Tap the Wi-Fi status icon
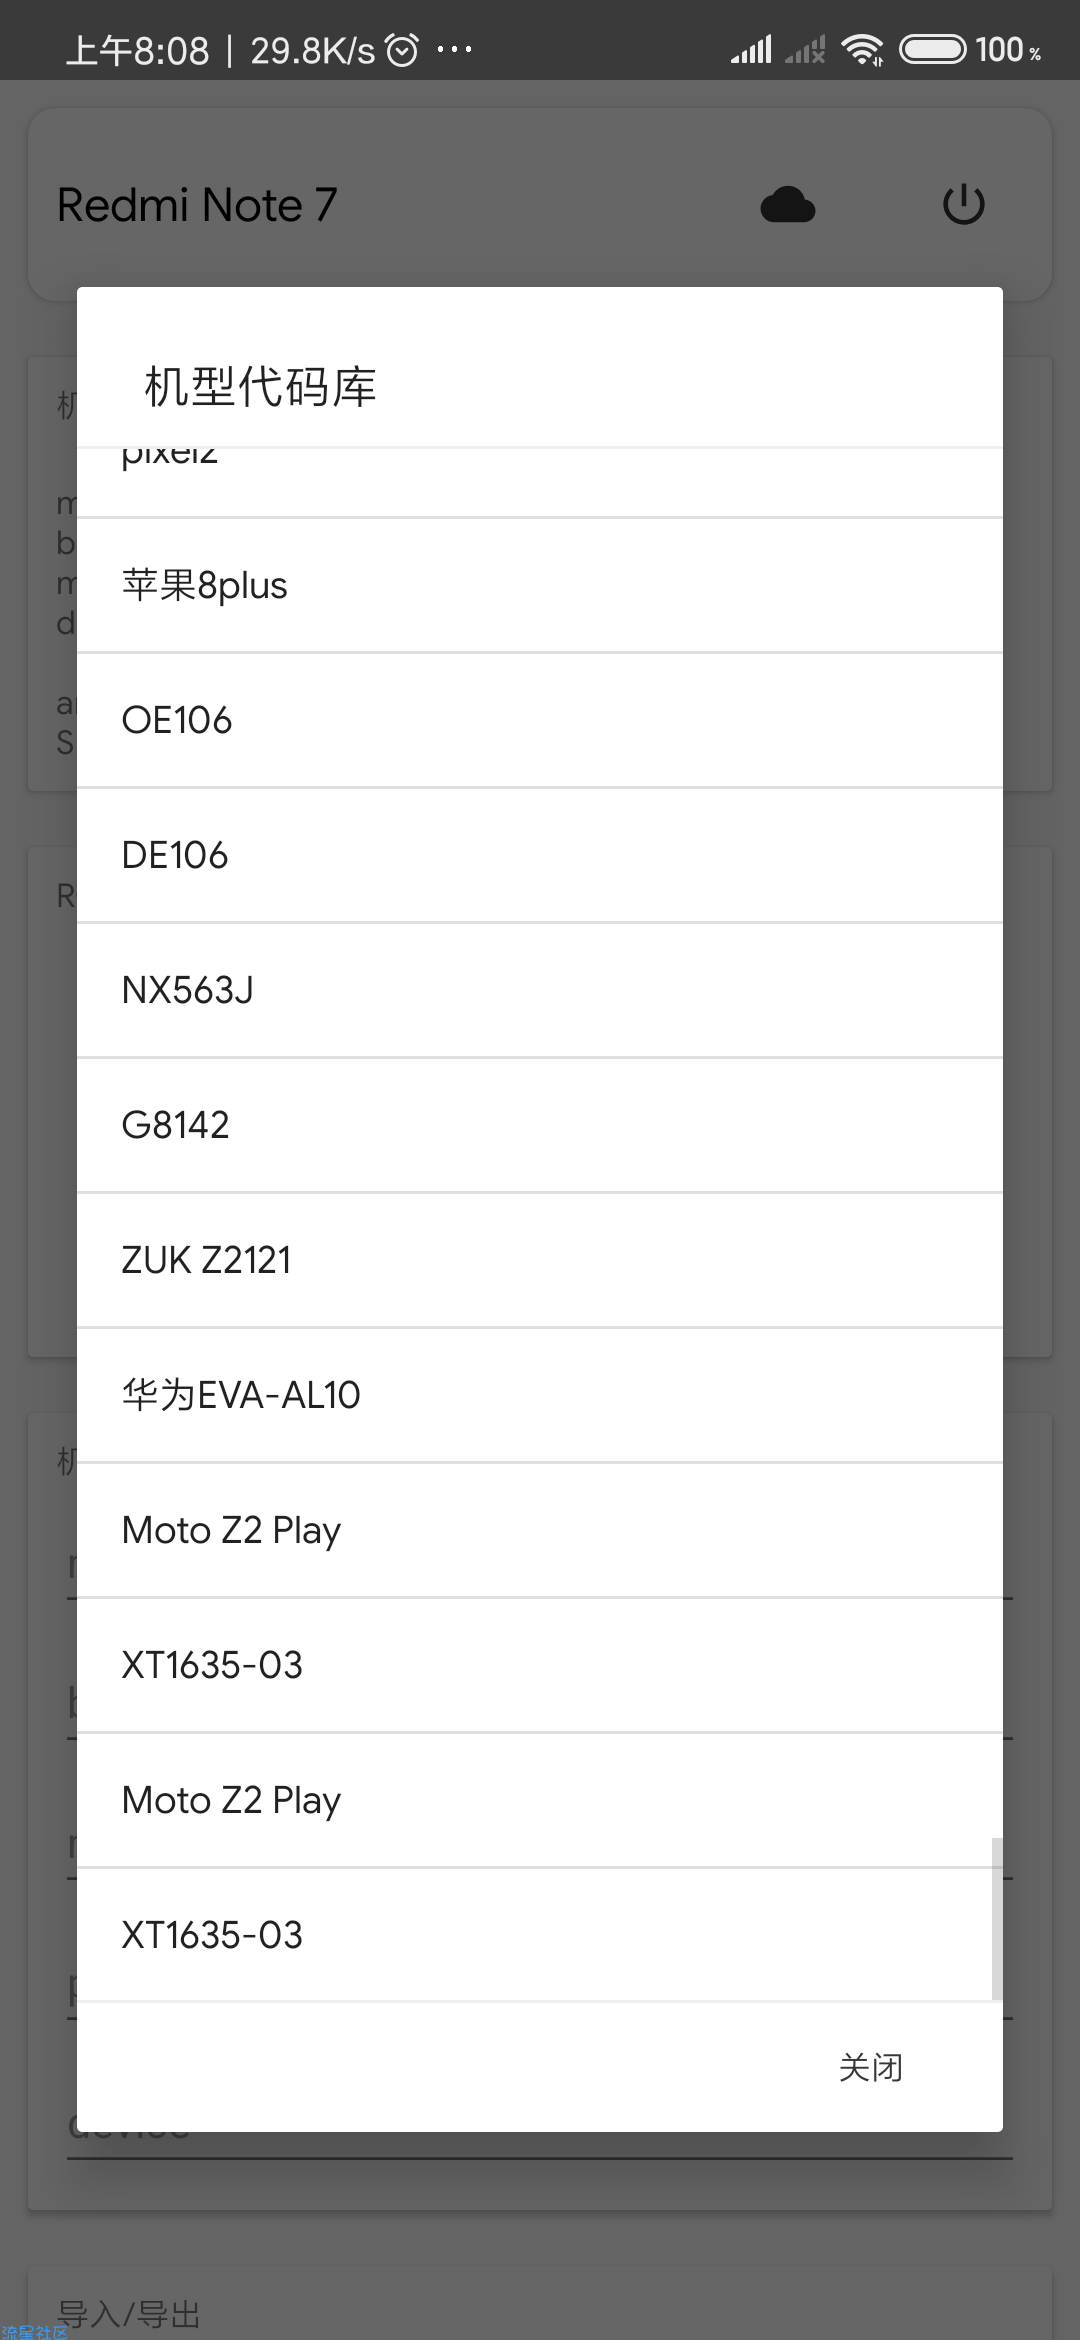 [862, 49]
